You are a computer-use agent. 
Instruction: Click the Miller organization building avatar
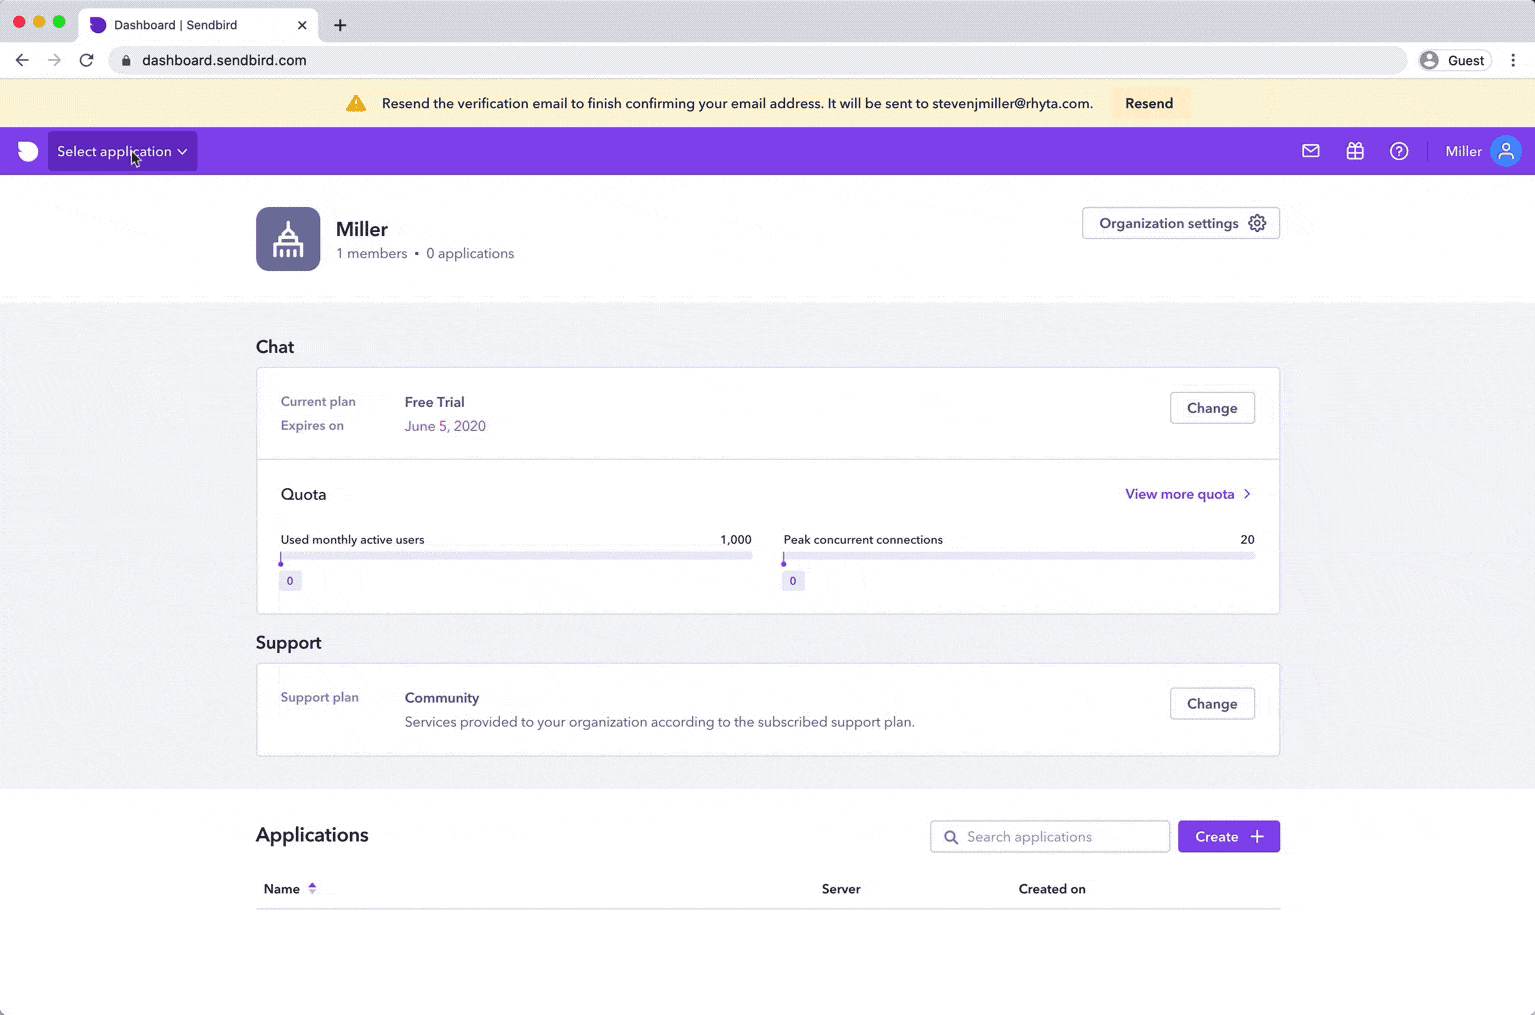288,239
